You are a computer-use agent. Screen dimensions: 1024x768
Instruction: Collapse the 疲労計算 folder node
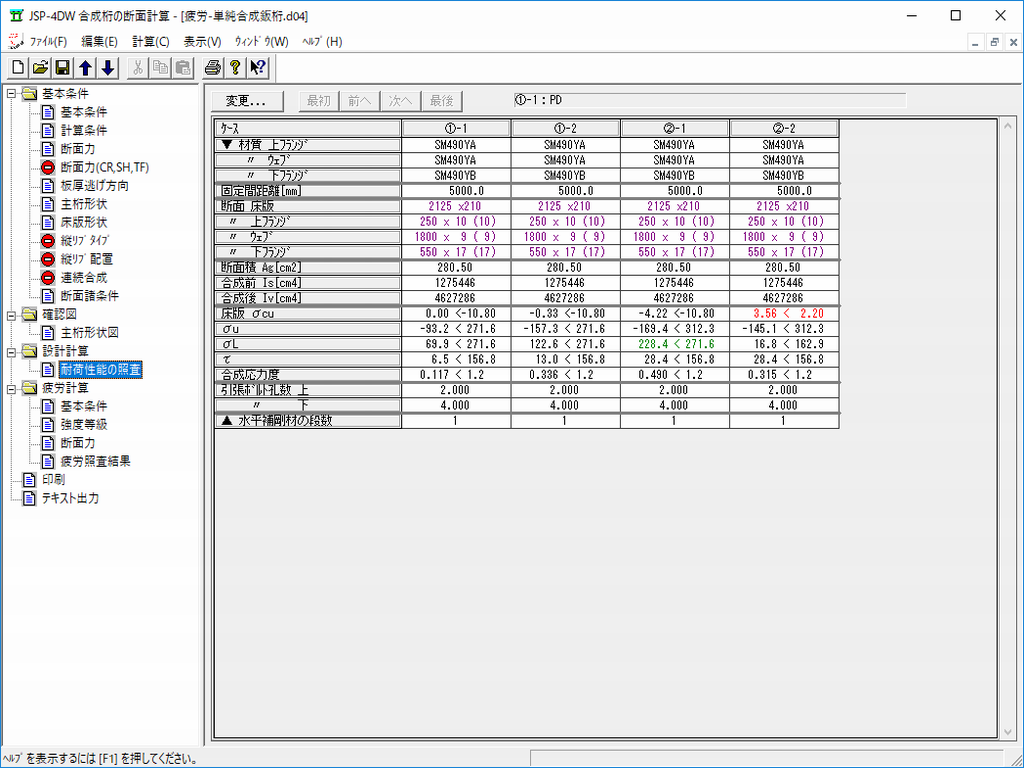(x=11, y=388)
